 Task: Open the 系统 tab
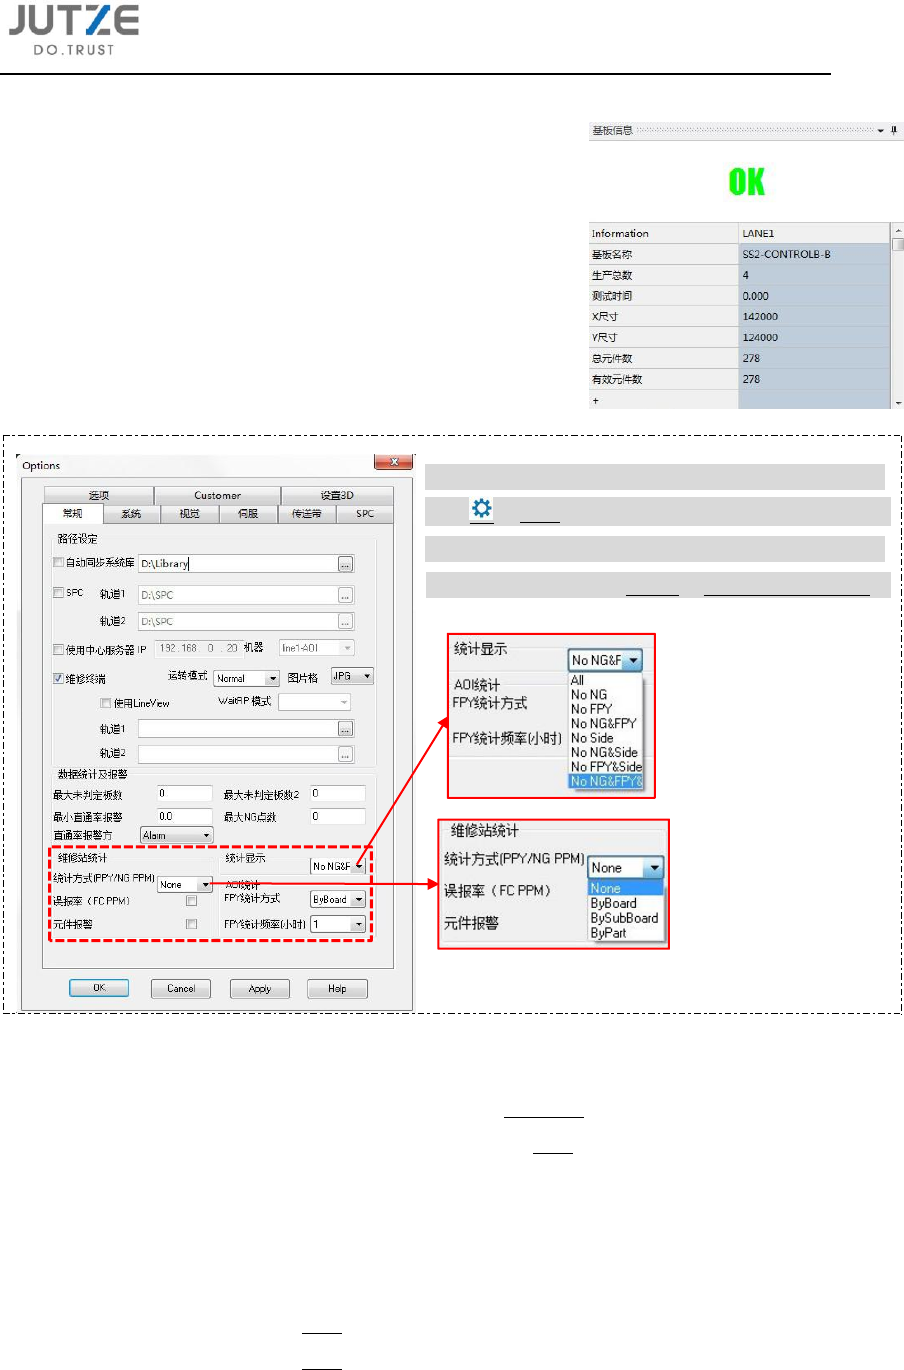click(x=131, y=513)
